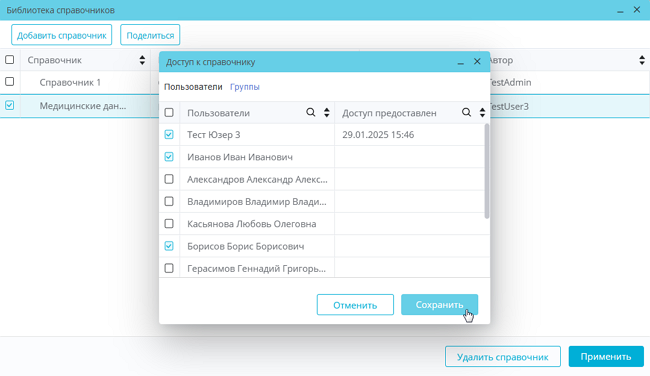Sort the Доступ предоставлен column
650x376 pixels.
[x=482, y=112]
